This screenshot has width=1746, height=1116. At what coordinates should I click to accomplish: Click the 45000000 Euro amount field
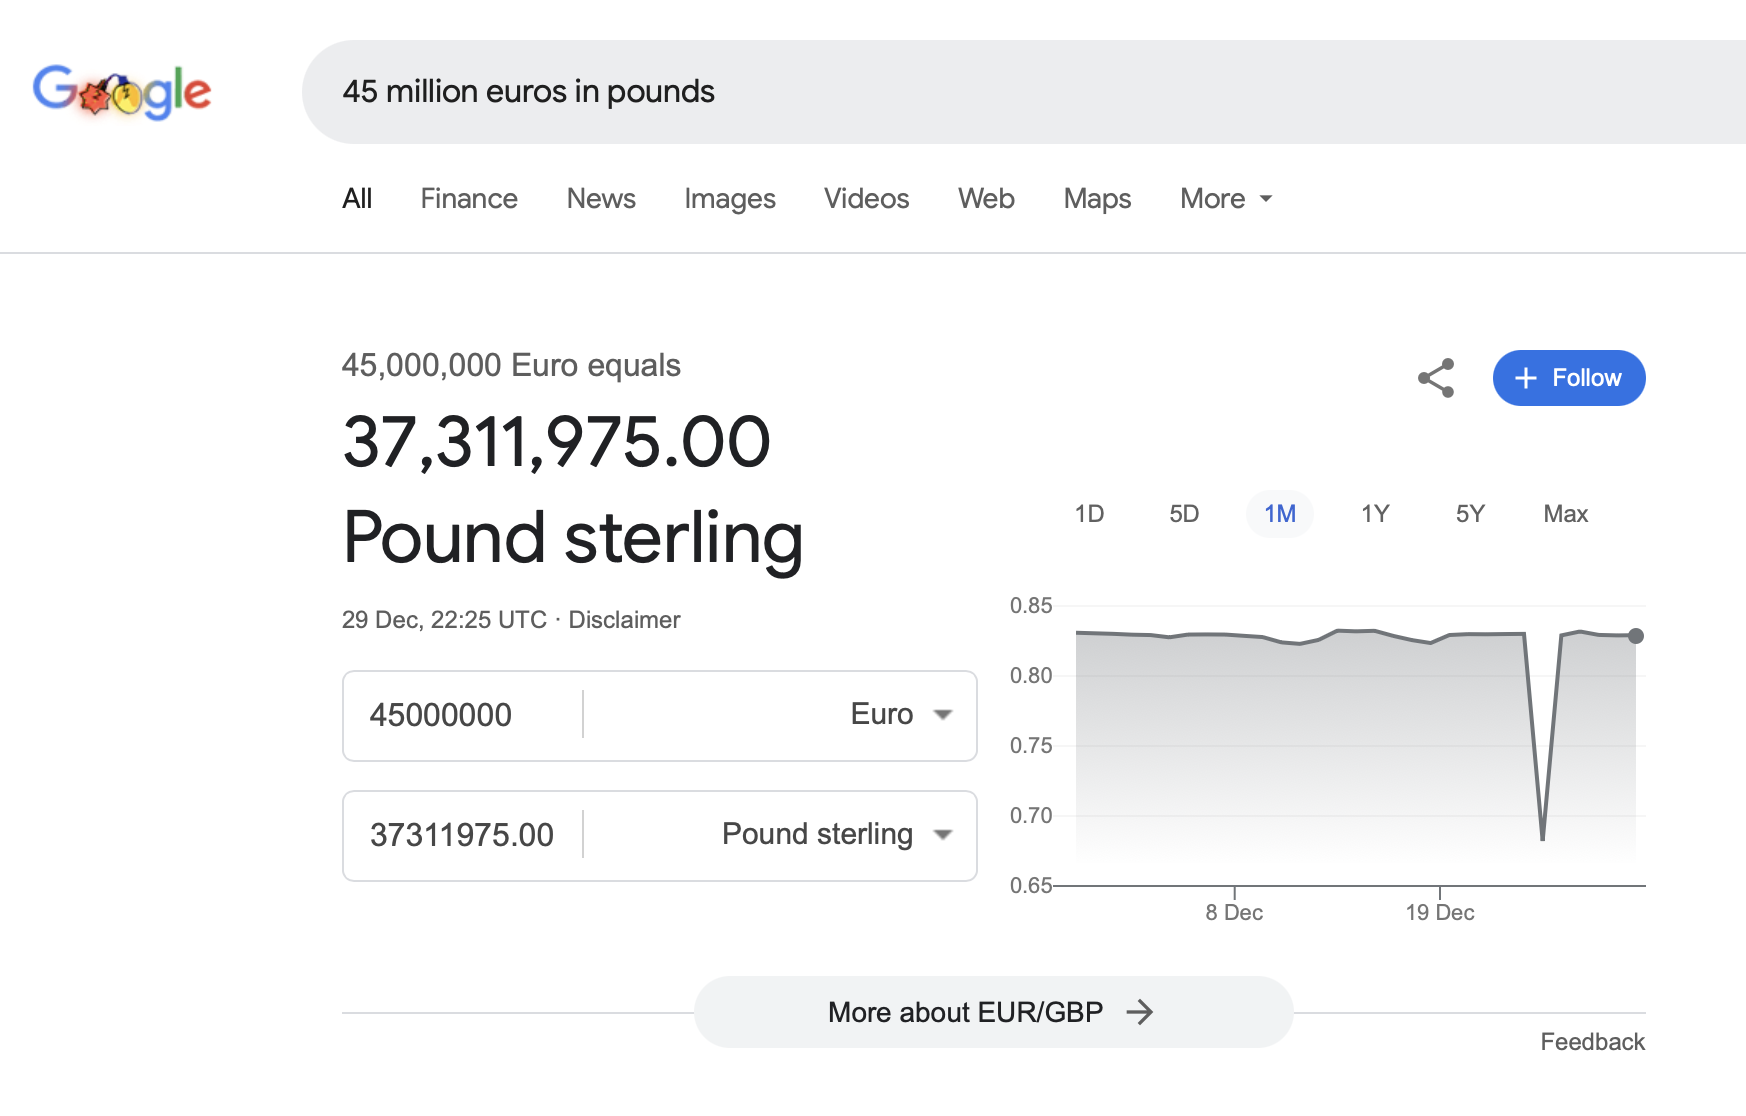pos(460,715)
